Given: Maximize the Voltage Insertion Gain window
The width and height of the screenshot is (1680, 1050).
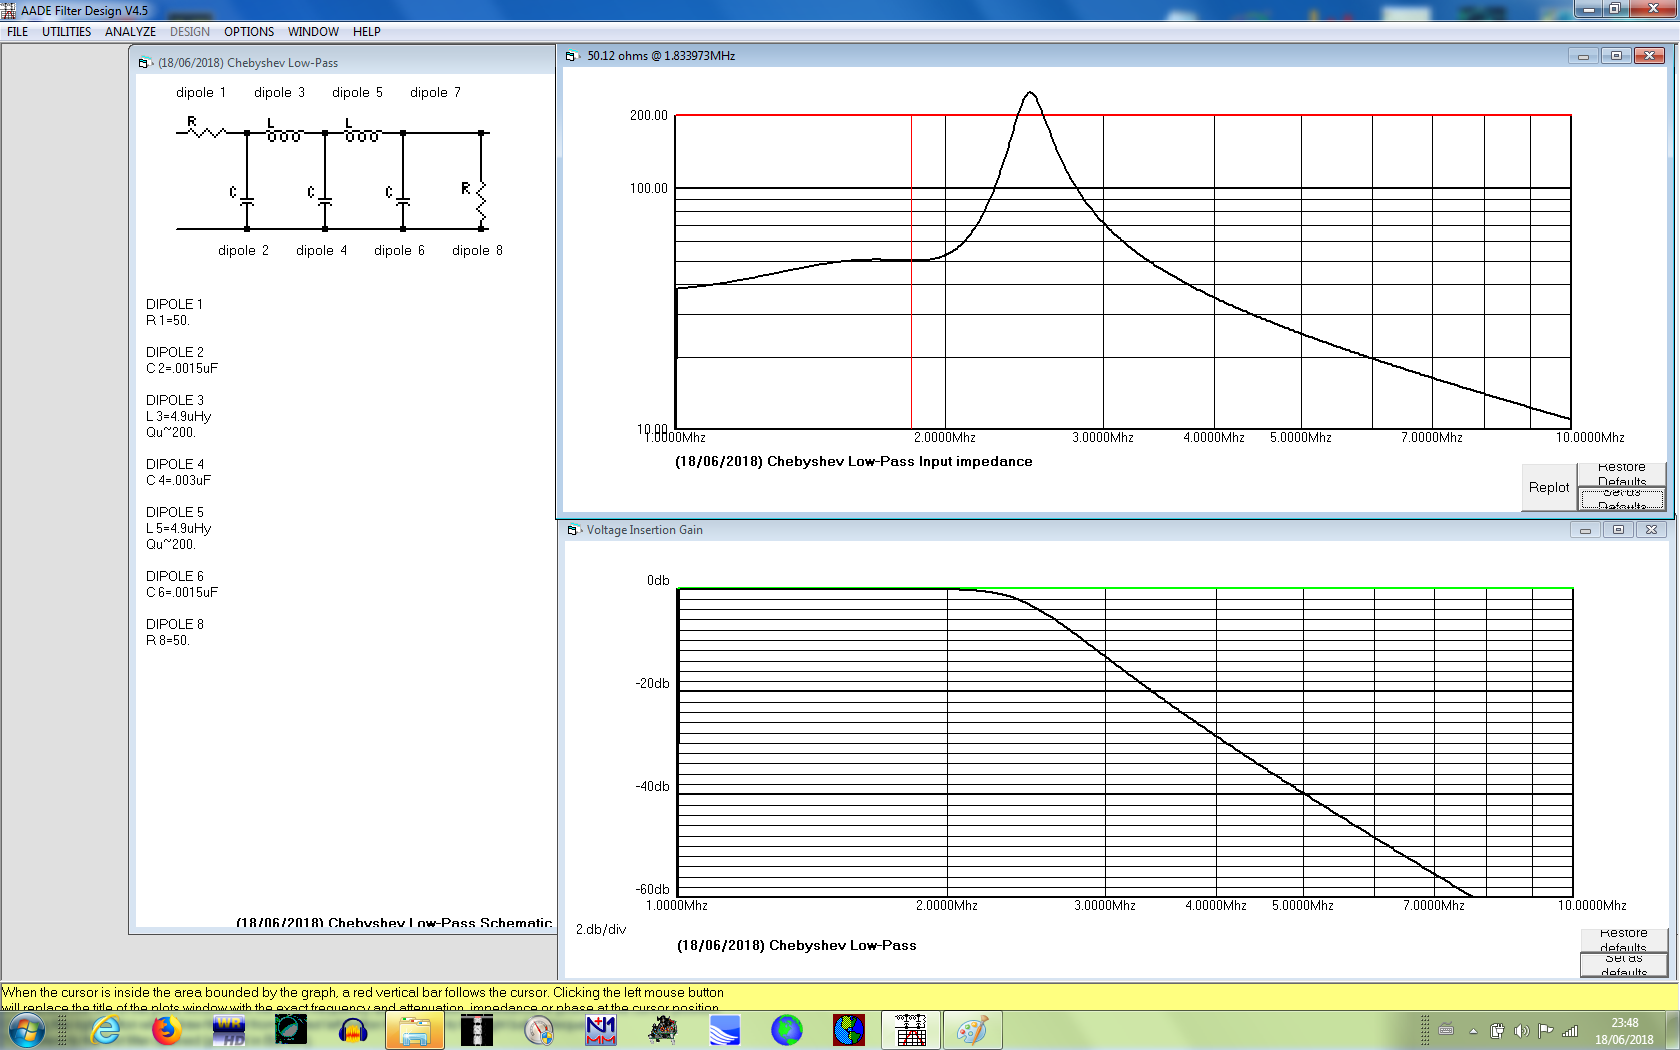Looking at the screenshot, I should click(1618, 530).
